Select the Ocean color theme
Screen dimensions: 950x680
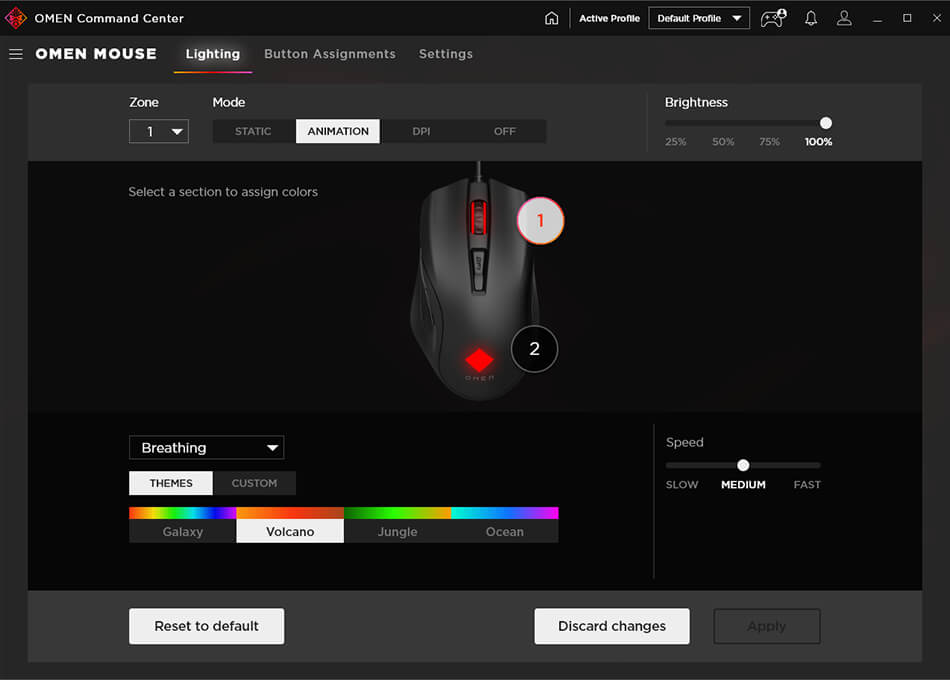503,531
